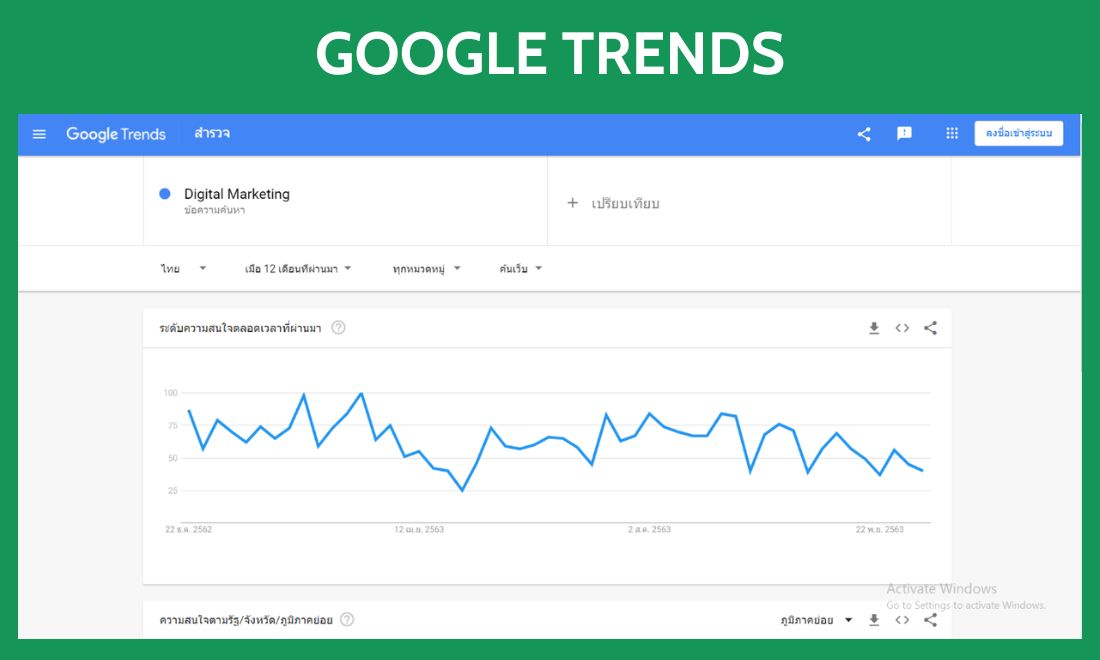Viewport: 1100px width, 660px height.
Task: Click the Google Trends logo
Action: [x=115, y=133]
